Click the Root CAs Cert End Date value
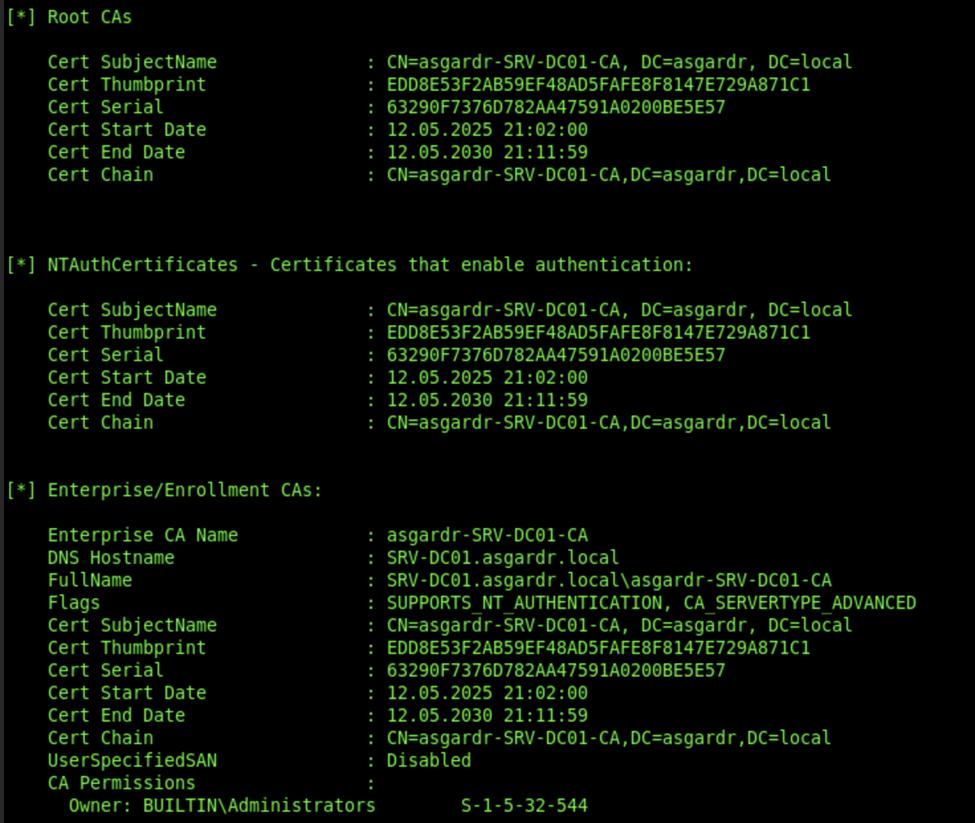The height and width of the screenshot is (823, 975). [487, 152]
